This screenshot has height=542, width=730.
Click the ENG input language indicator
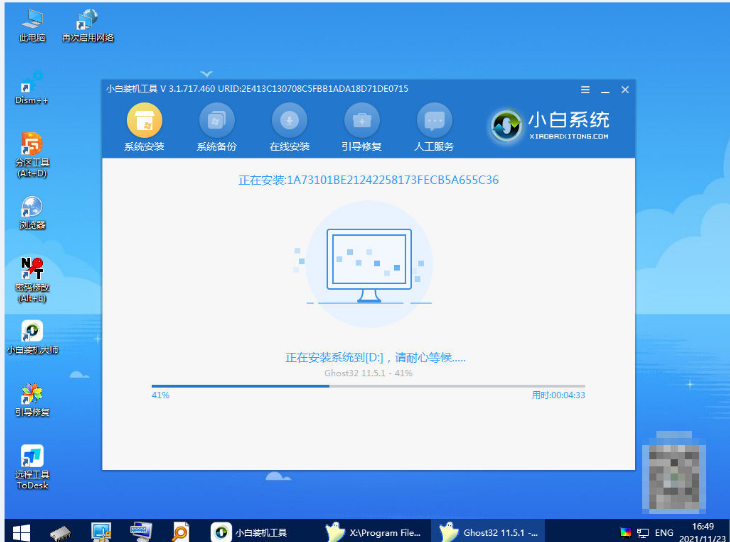(x=664, y=533)
